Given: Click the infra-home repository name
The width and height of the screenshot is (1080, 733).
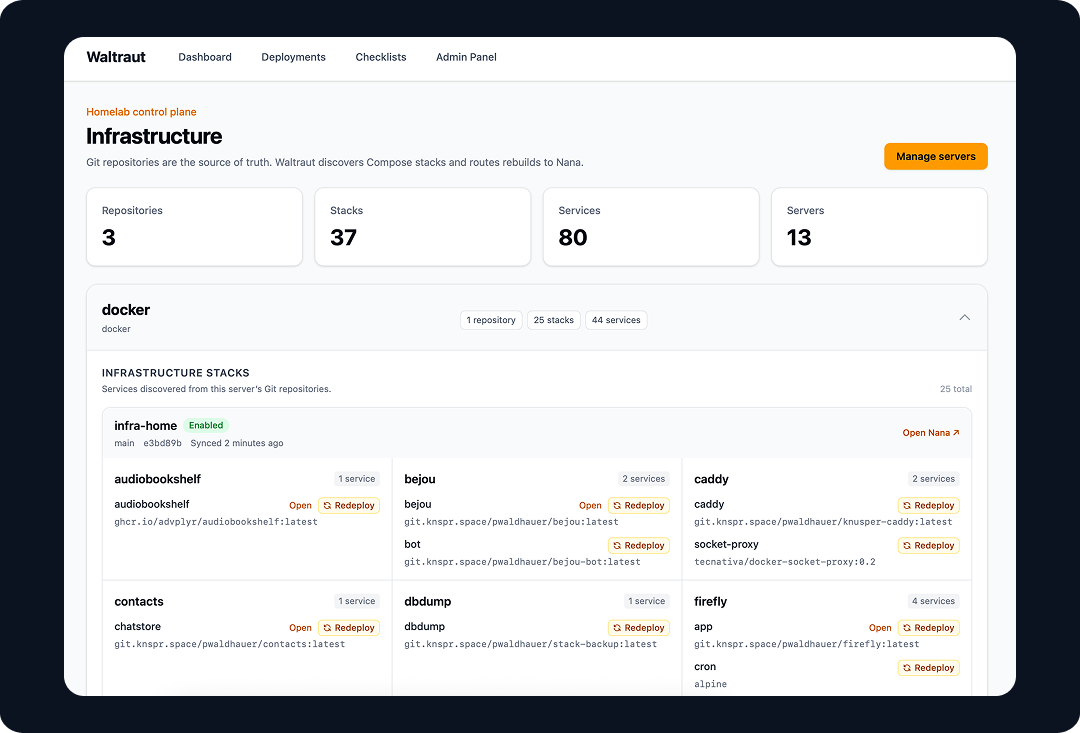Looking at the screenshot, I should [145, 426].
